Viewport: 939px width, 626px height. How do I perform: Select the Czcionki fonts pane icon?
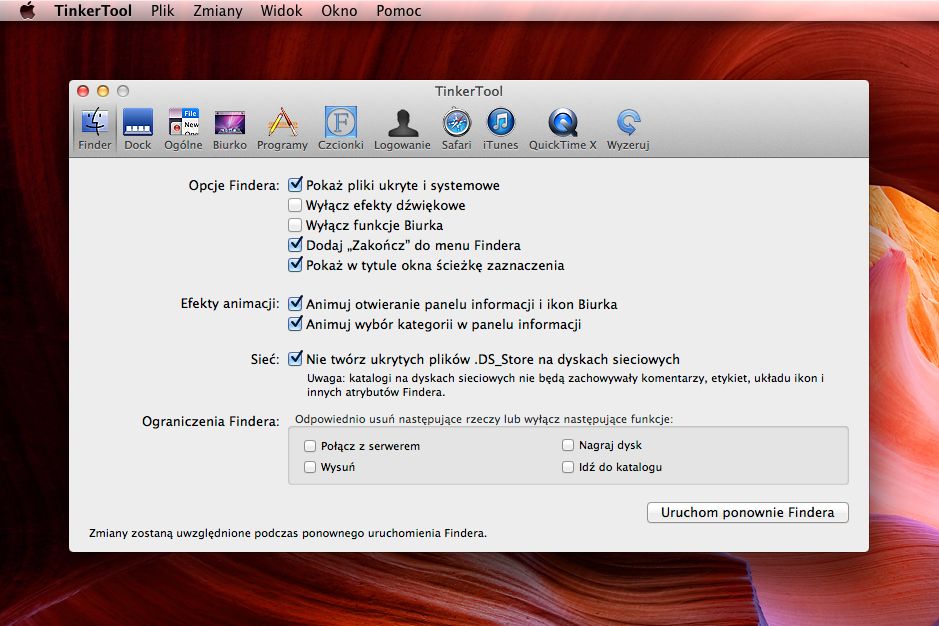click(x=341, y=128)
